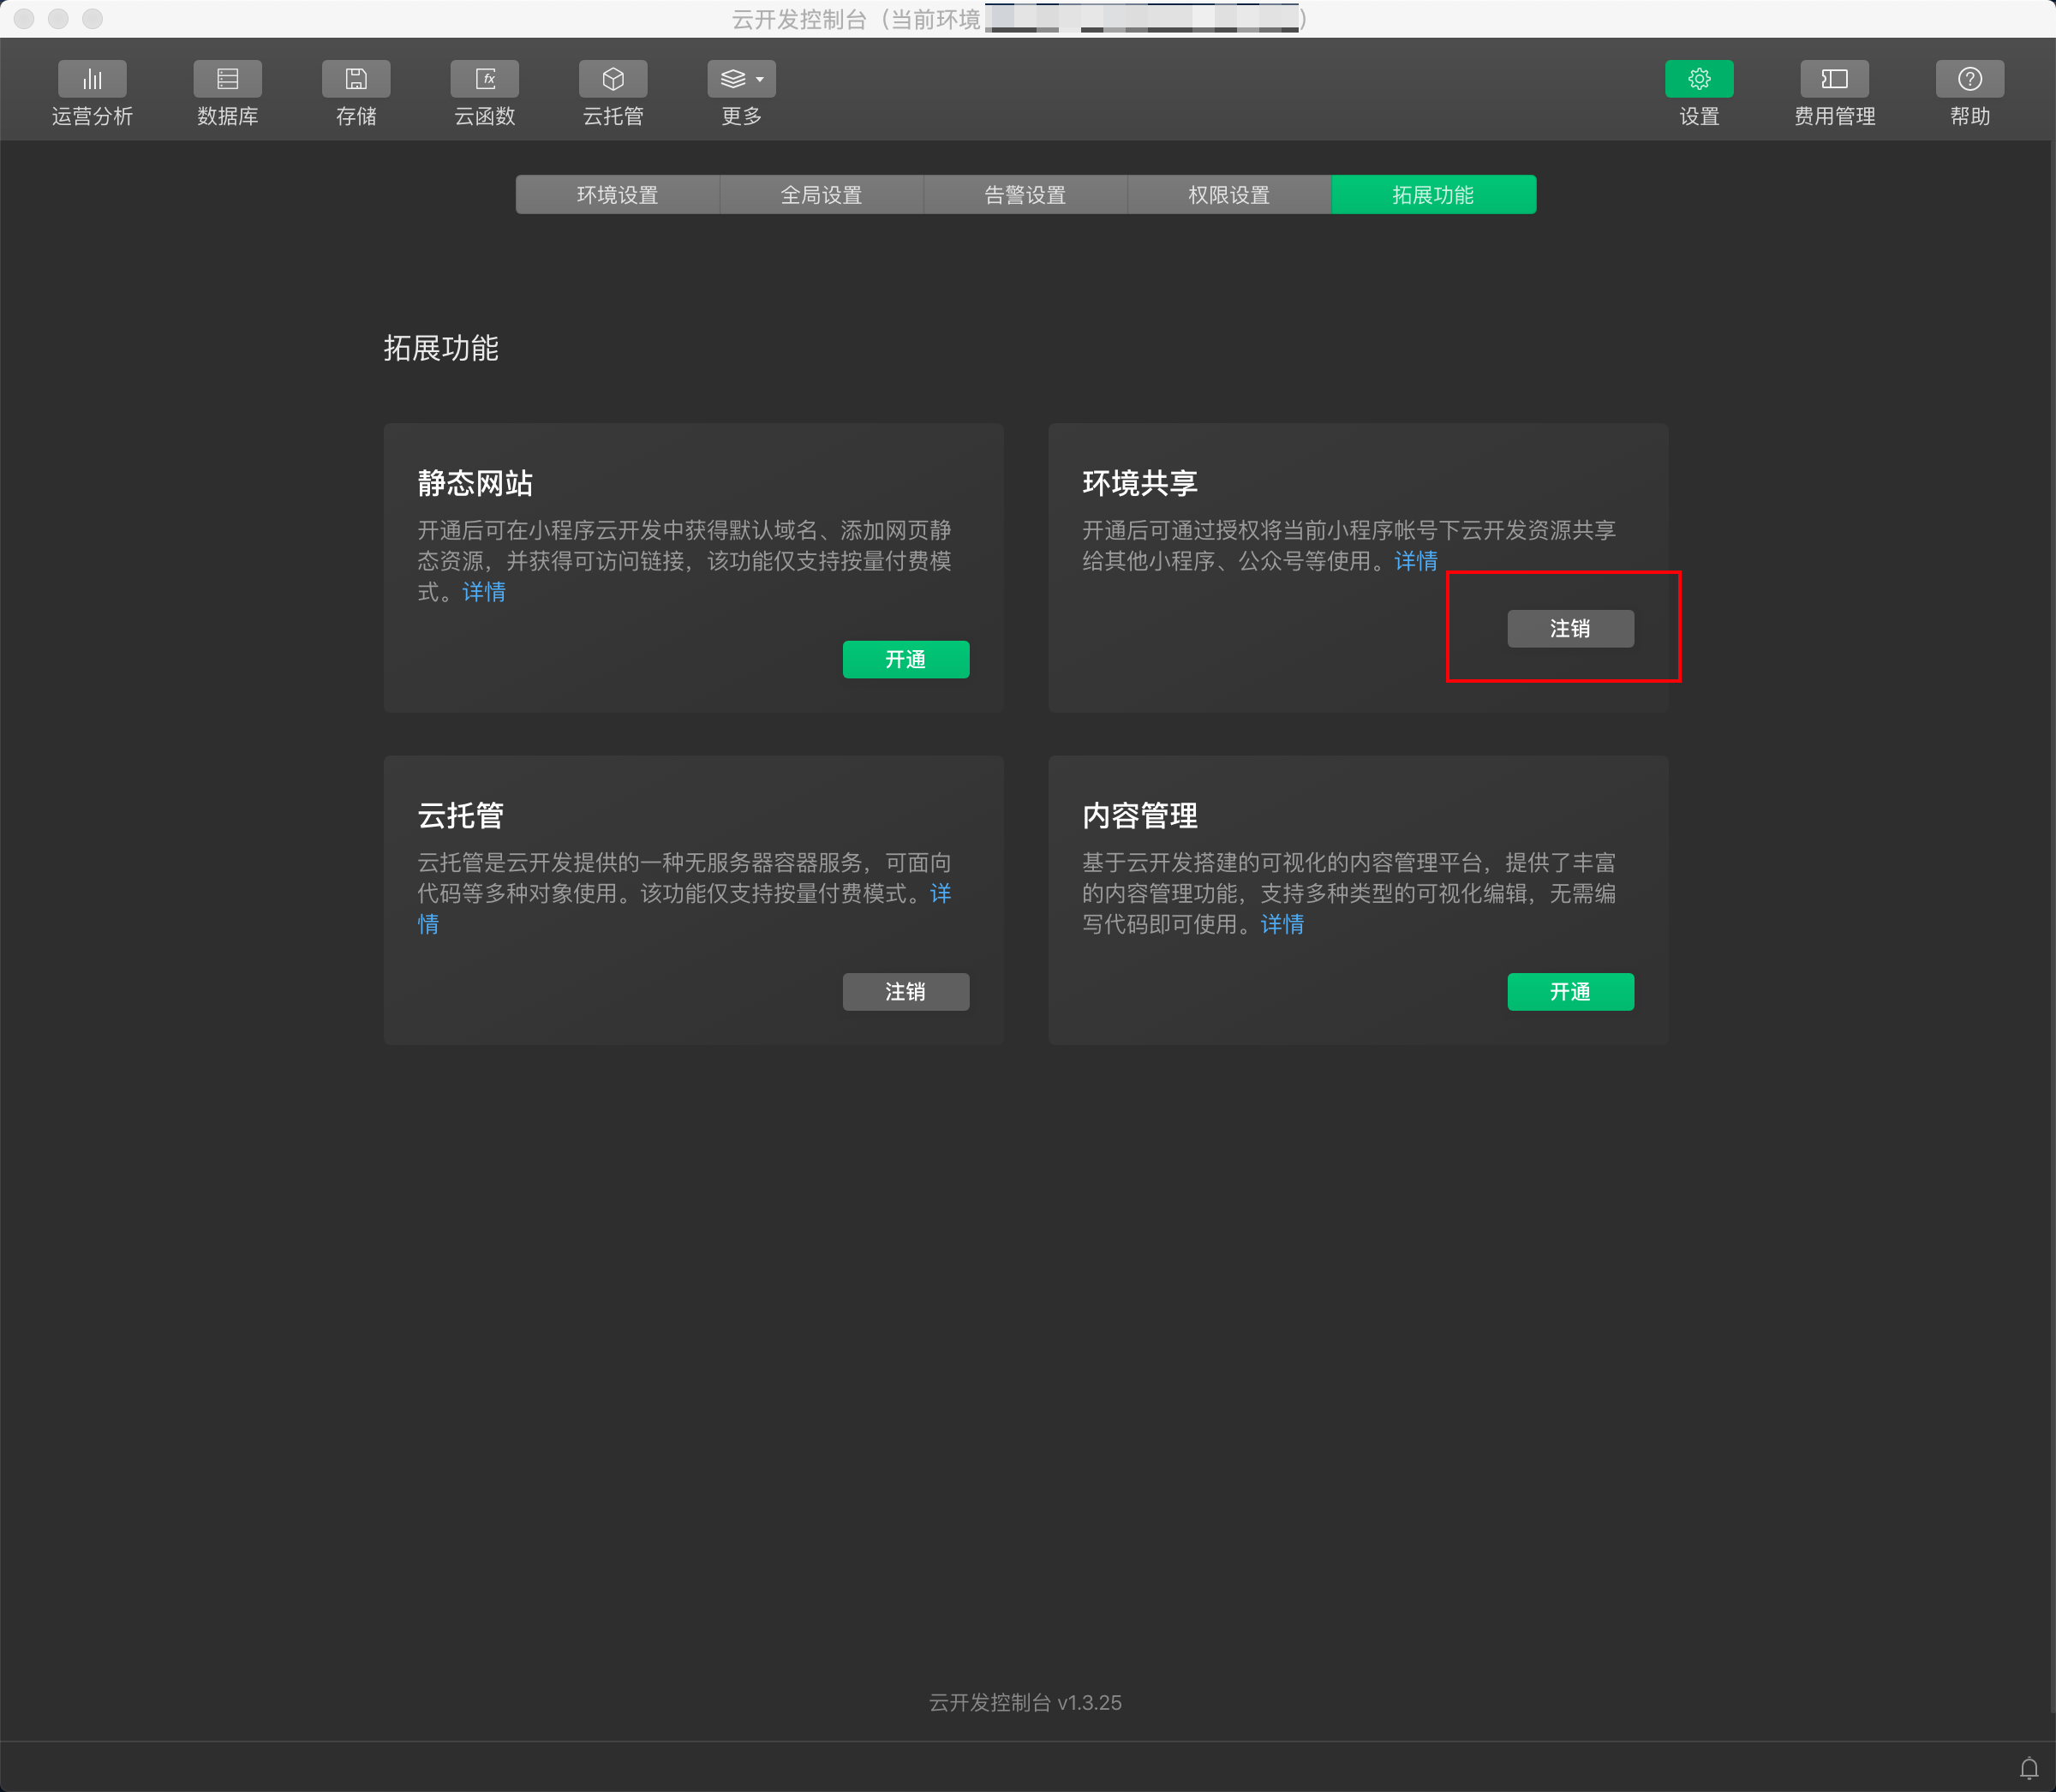Open the 数据库 database icon
The height and width of the screenshot is (1792, 2056).
[x=227, y=79]
